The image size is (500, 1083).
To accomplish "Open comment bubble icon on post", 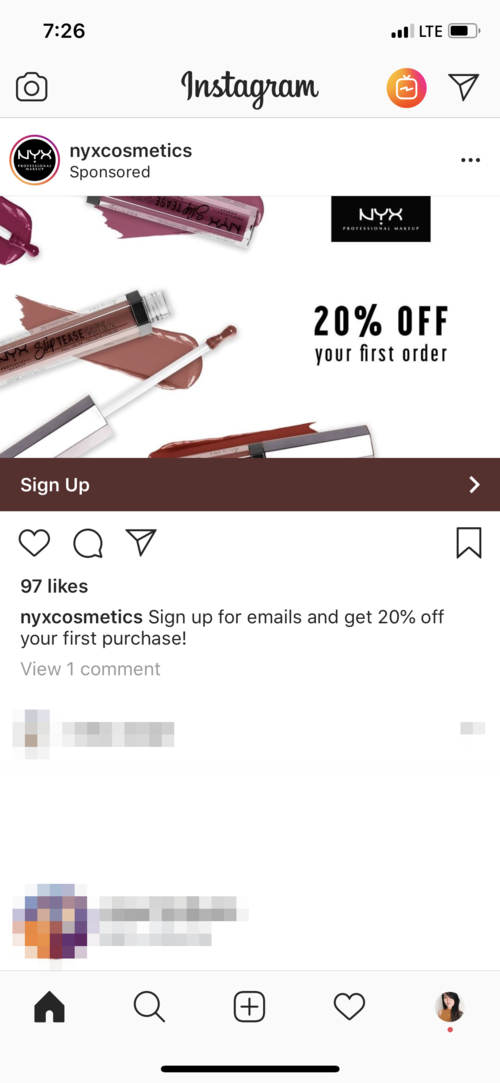I will pyautogui.click(x=88, y=543).
